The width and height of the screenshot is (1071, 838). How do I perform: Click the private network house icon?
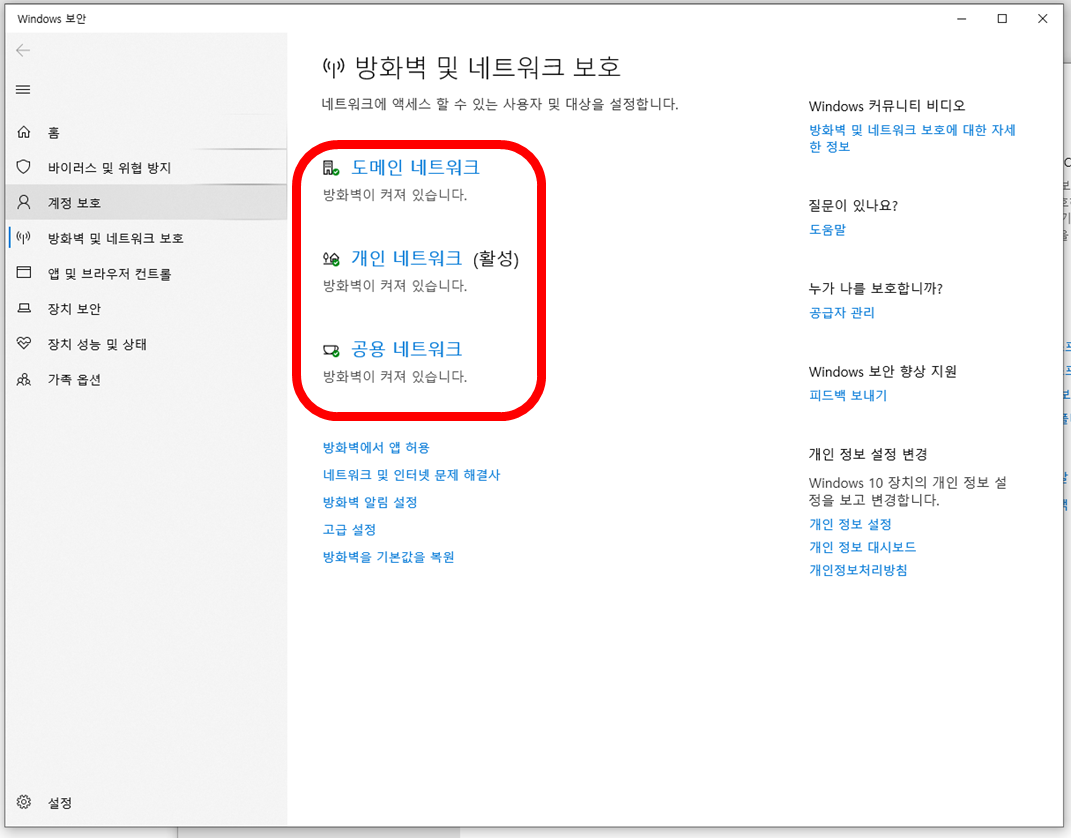click(x=331, y=259)
